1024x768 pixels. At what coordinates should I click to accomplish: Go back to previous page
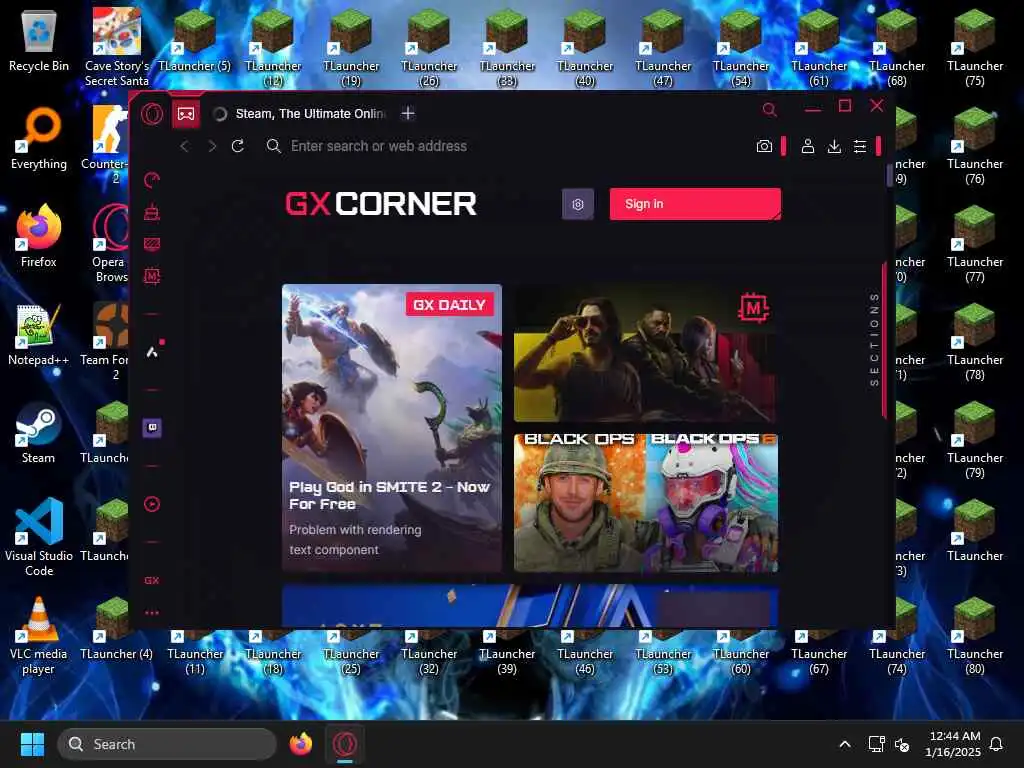pos(185,146)
